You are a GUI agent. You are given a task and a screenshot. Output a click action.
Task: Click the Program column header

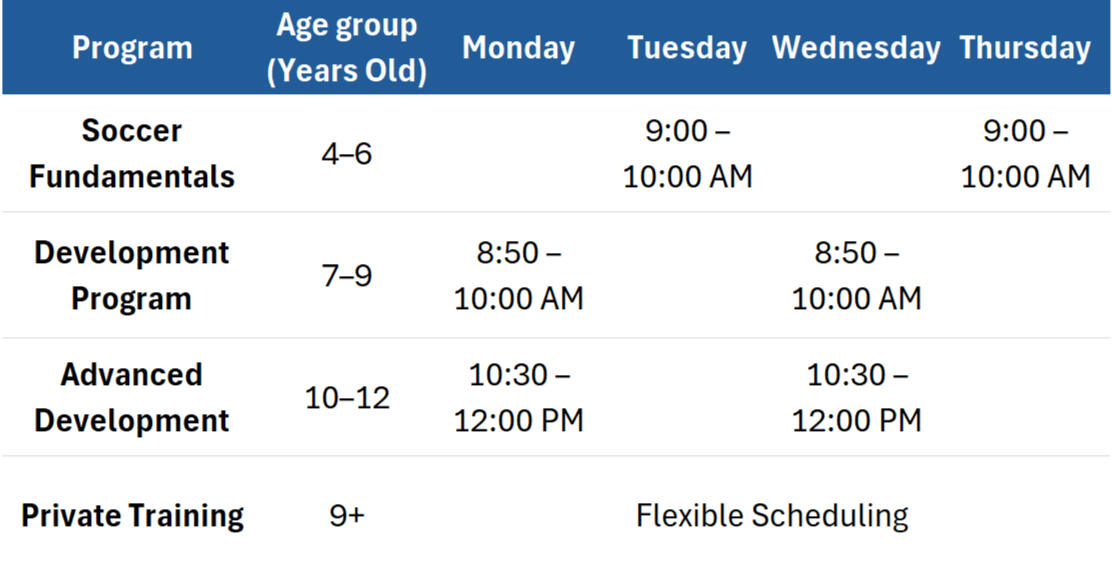tap(132, 48)
